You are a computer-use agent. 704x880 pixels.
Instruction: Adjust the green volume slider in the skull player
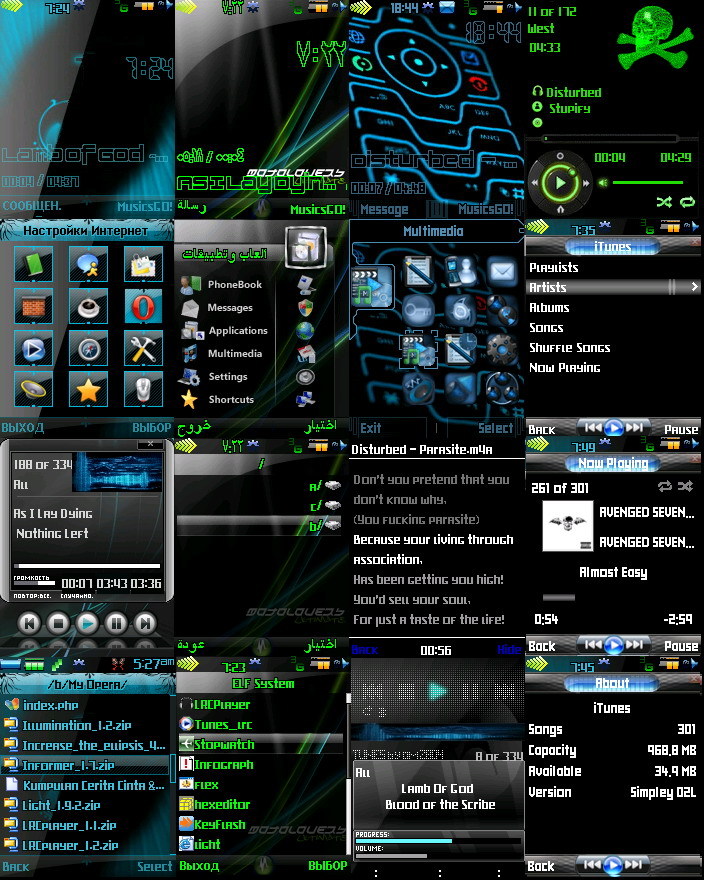647,182
